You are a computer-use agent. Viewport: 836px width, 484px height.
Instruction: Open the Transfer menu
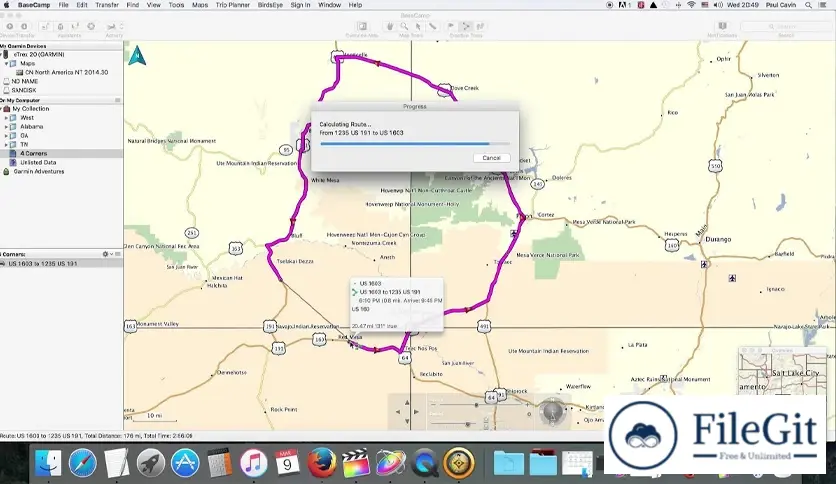107,5
